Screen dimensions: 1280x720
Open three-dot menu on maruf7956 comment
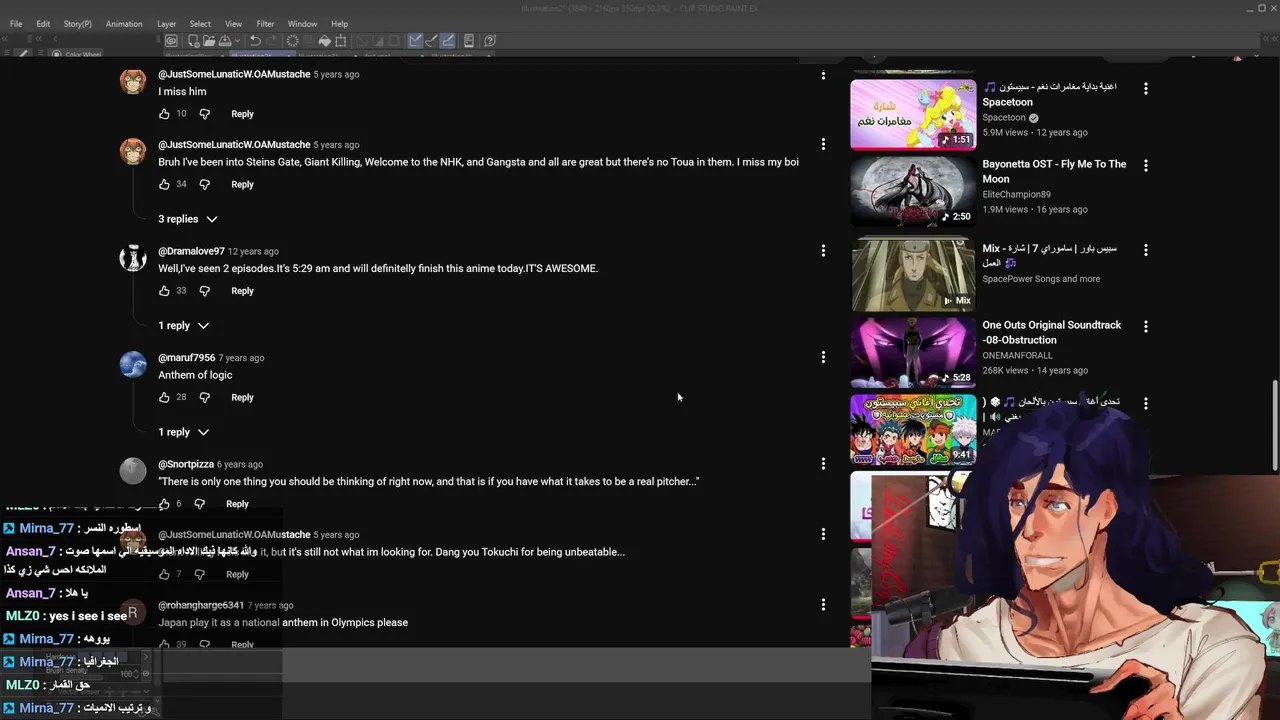(x=823, y=357)
